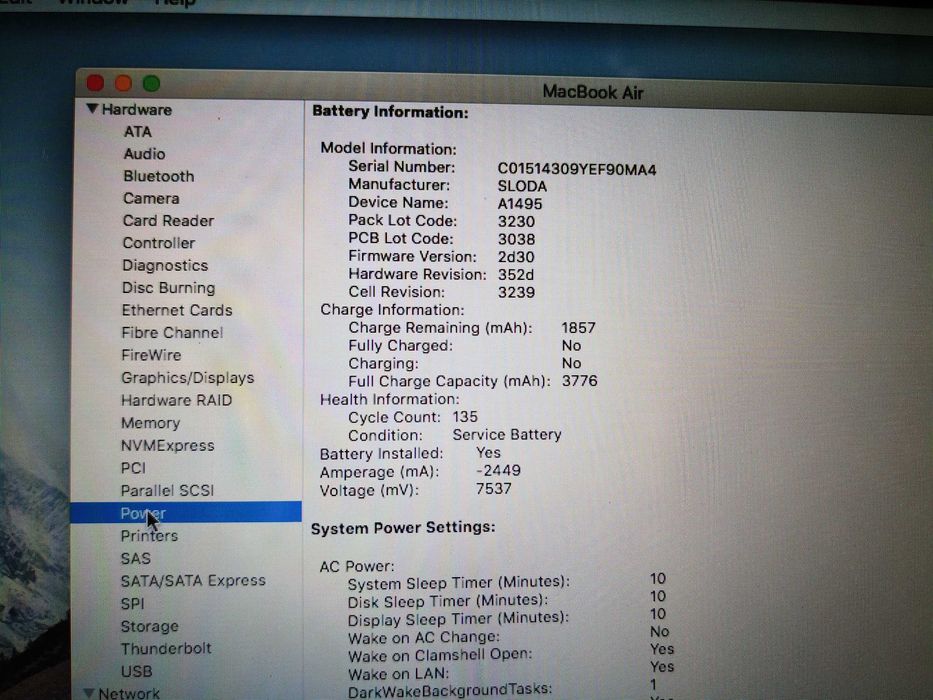Viewport: 933px width, 700px height.
Task: Click the Service Battery condition text
Action: coord(507,435)
